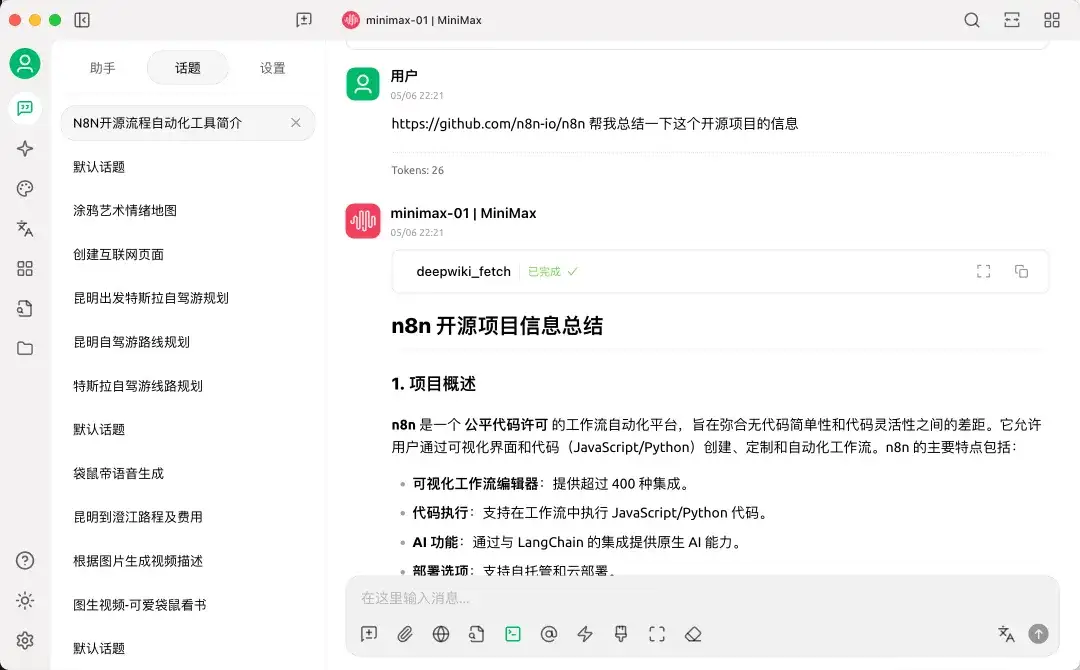Open user avatar in left sidebar
This screenshot has width=1080, height=670.
click(25, 63)
